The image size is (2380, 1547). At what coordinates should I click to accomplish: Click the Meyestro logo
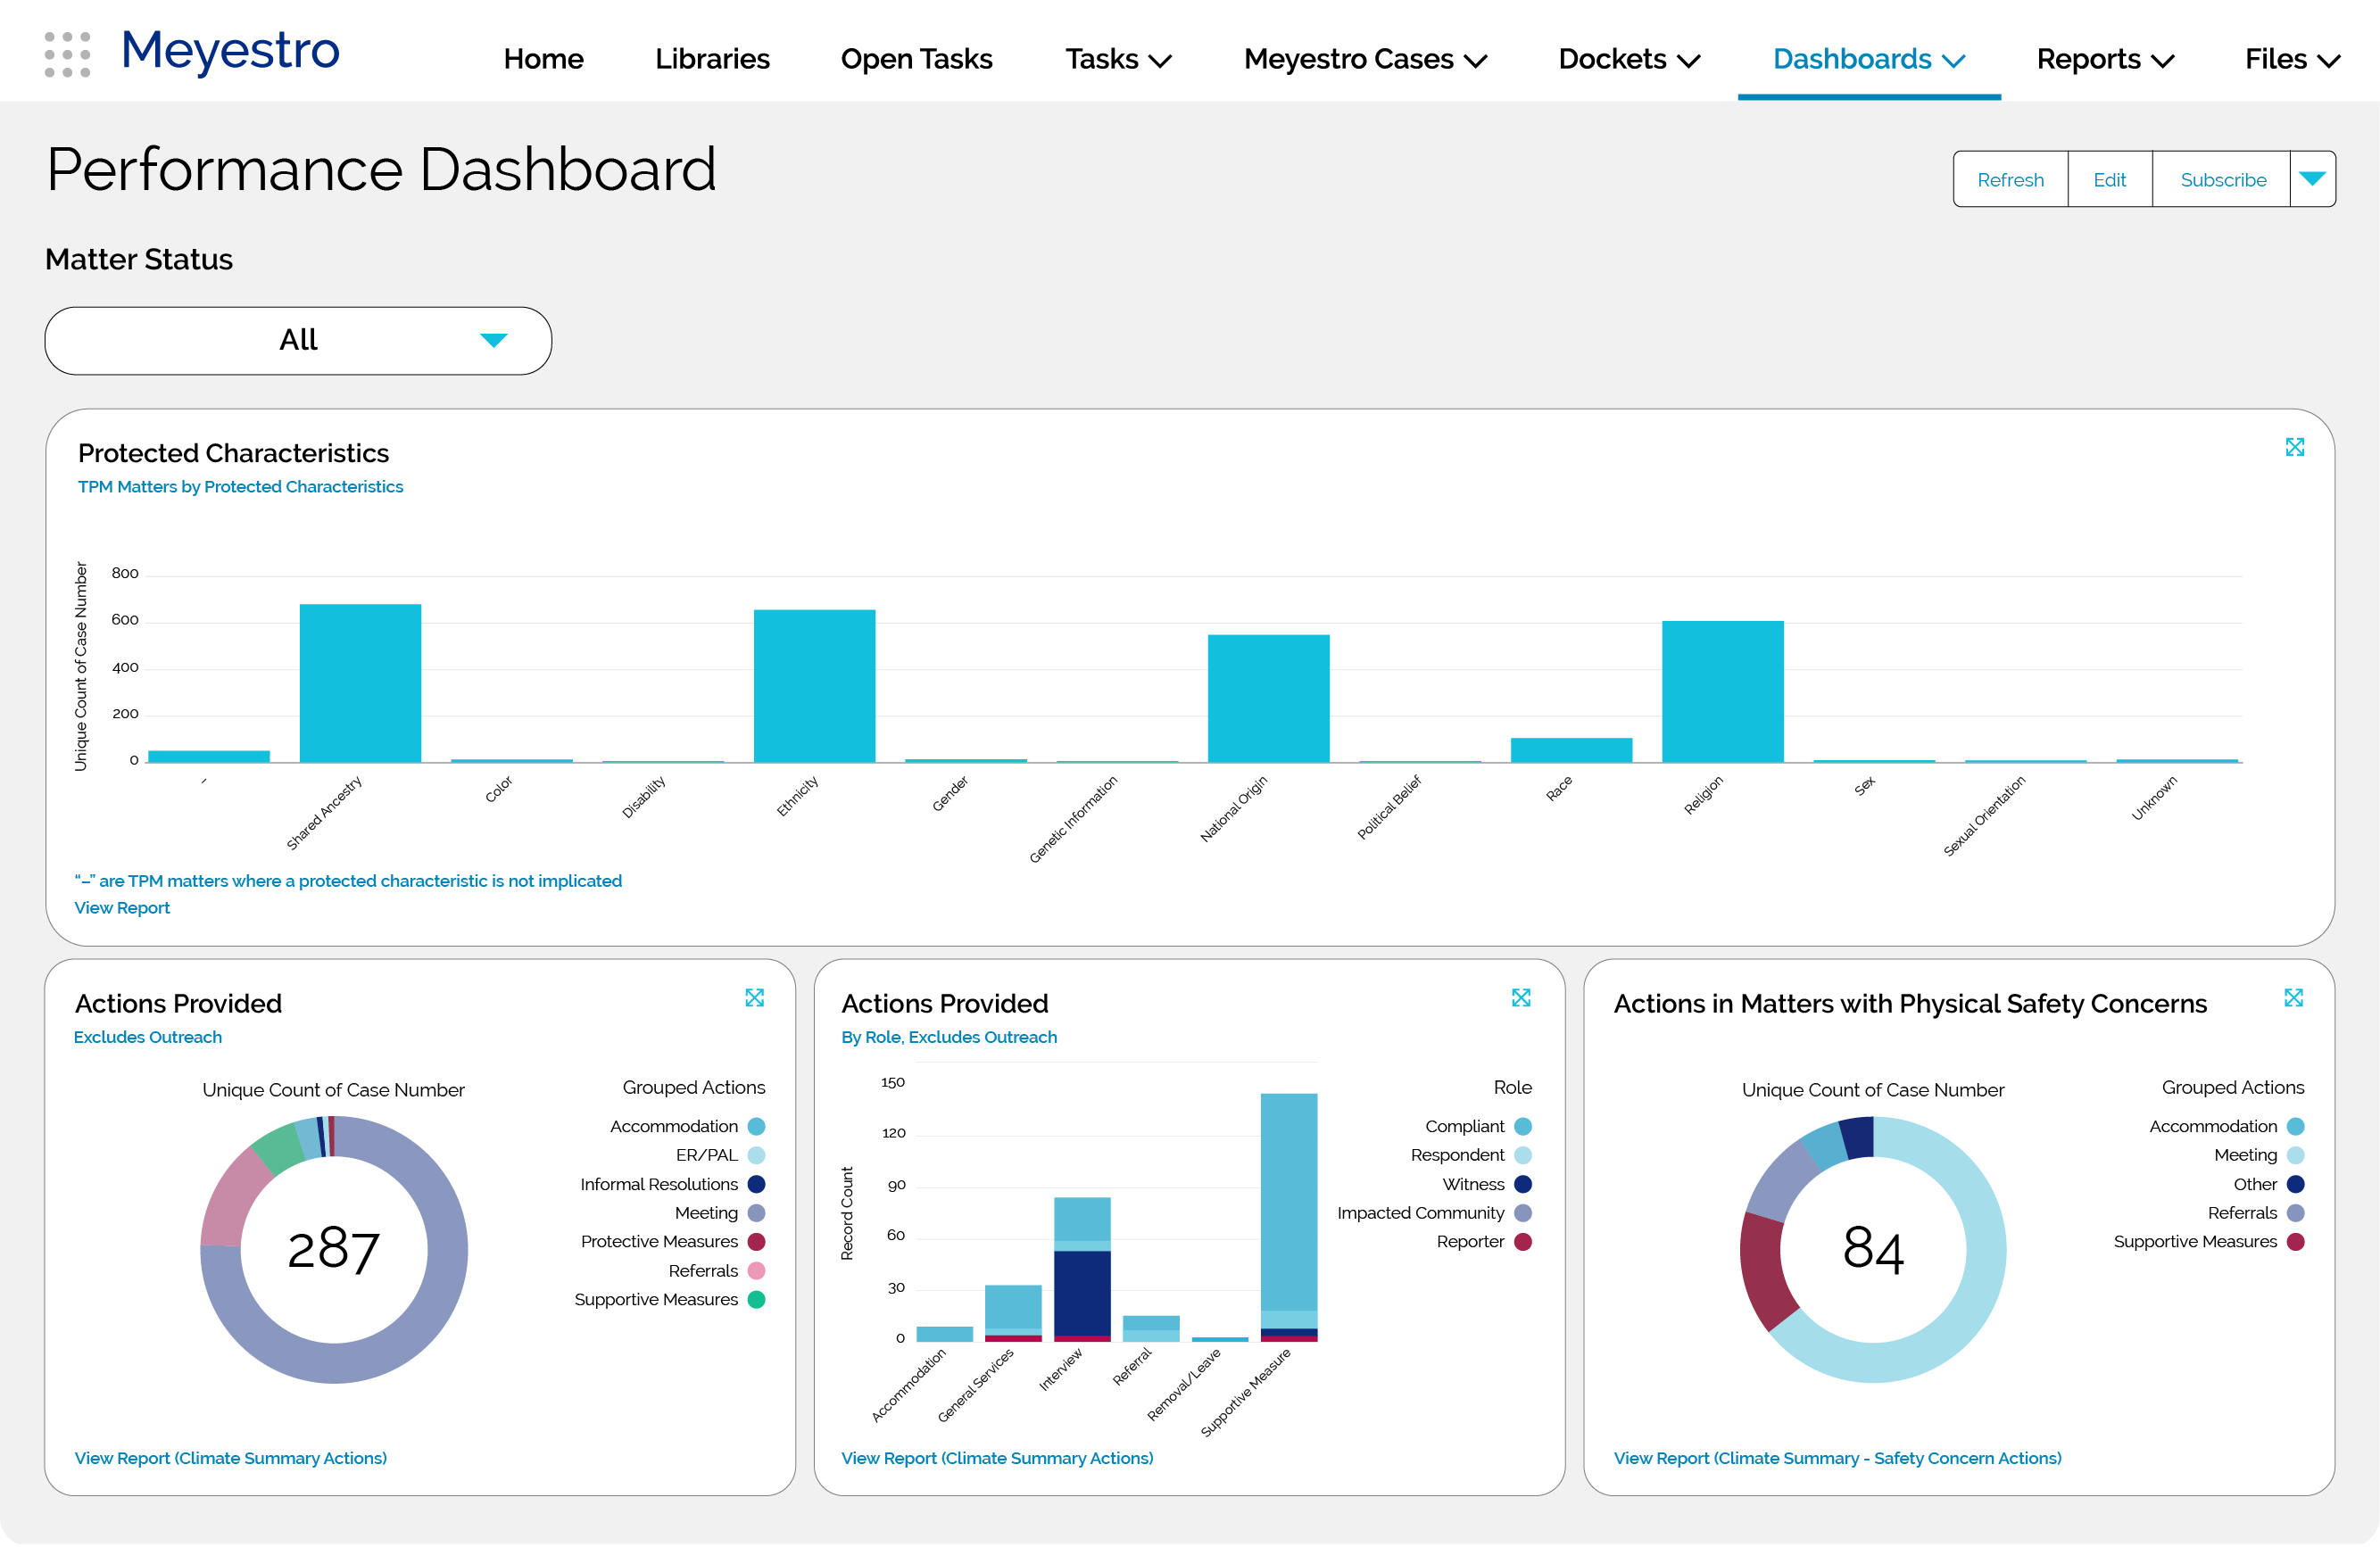tap(230, 51)
